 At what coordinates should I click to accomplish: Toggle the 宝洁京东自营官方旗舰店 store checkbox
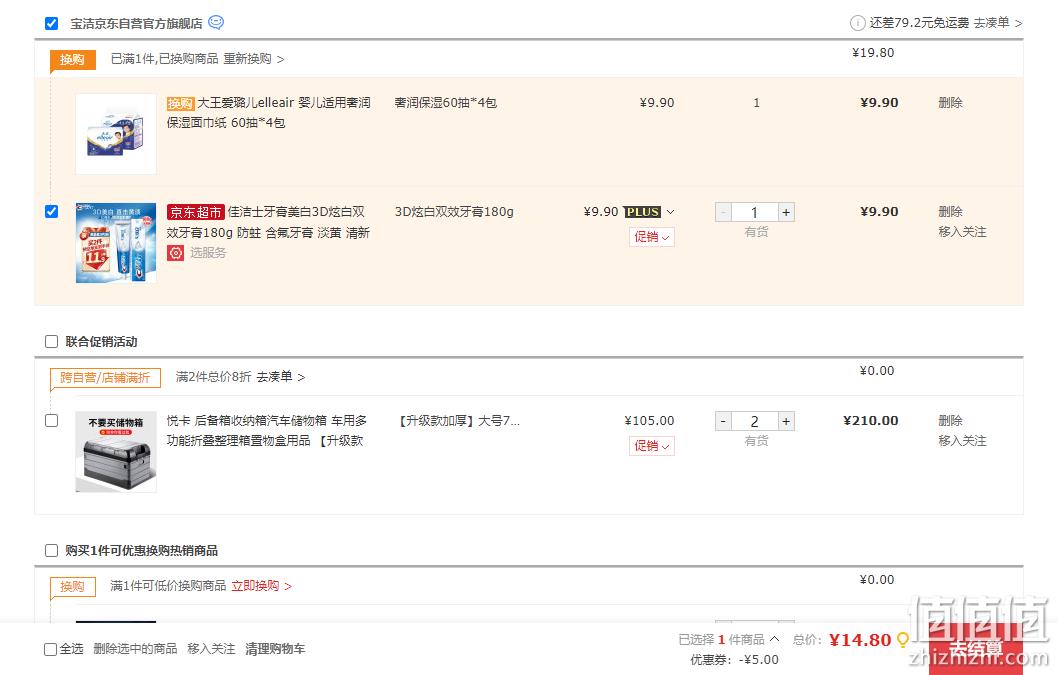[51, 24]
